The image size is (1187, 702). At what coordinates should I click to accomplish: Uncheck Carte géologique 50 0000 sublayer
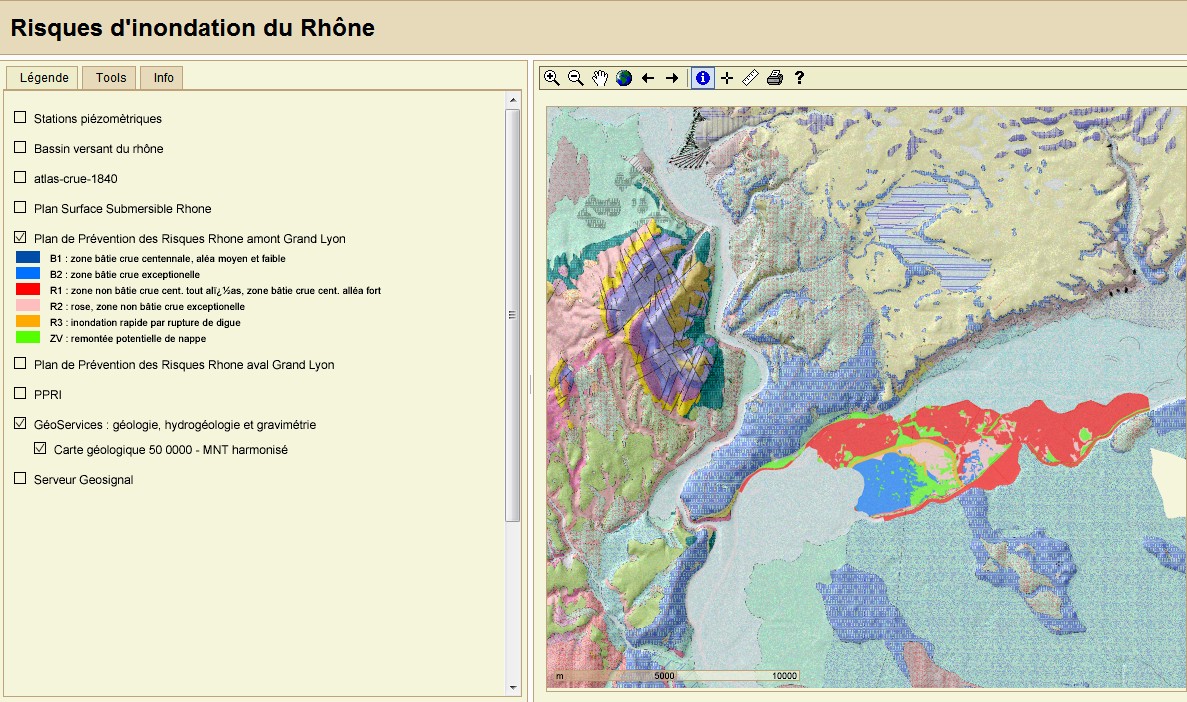[x=40, y=449]
